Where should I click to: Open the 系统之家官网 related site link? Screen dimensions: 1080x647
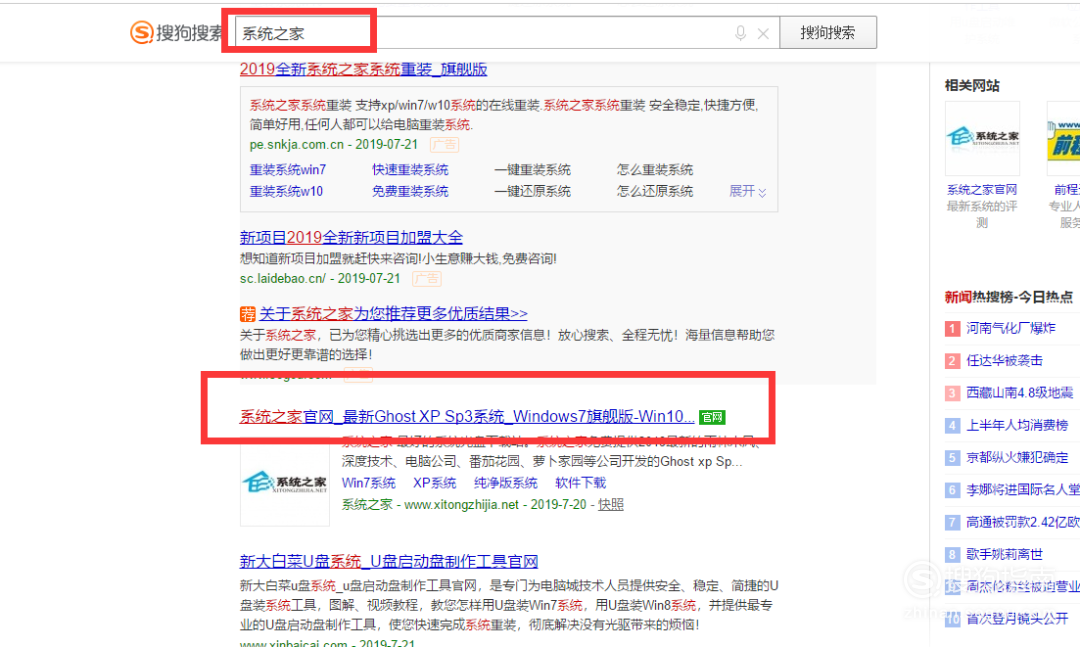pos(982,189)
